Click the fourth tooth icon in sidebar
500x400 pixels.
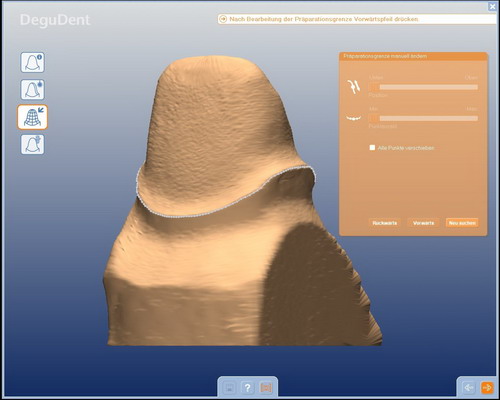[32, 144]
